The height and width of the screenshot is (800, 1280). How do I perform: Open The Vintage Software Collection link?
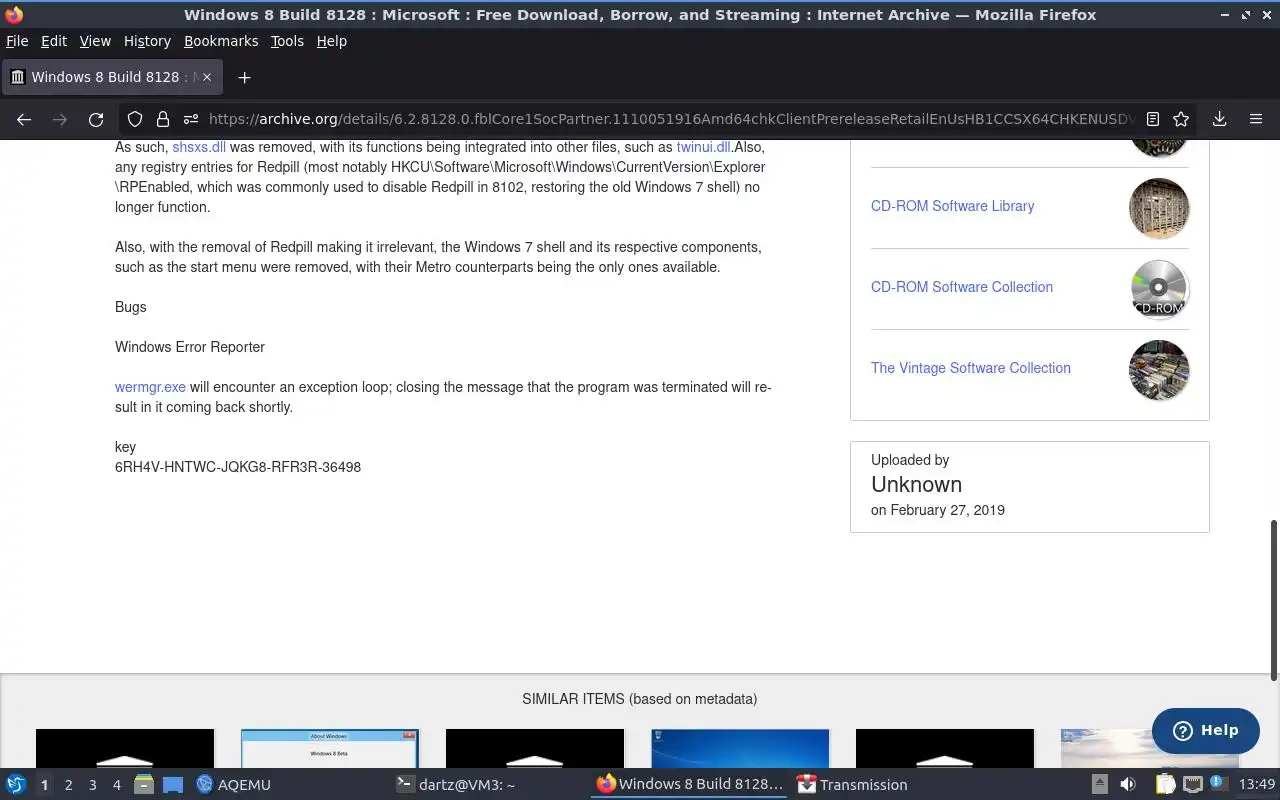point(971,368)
